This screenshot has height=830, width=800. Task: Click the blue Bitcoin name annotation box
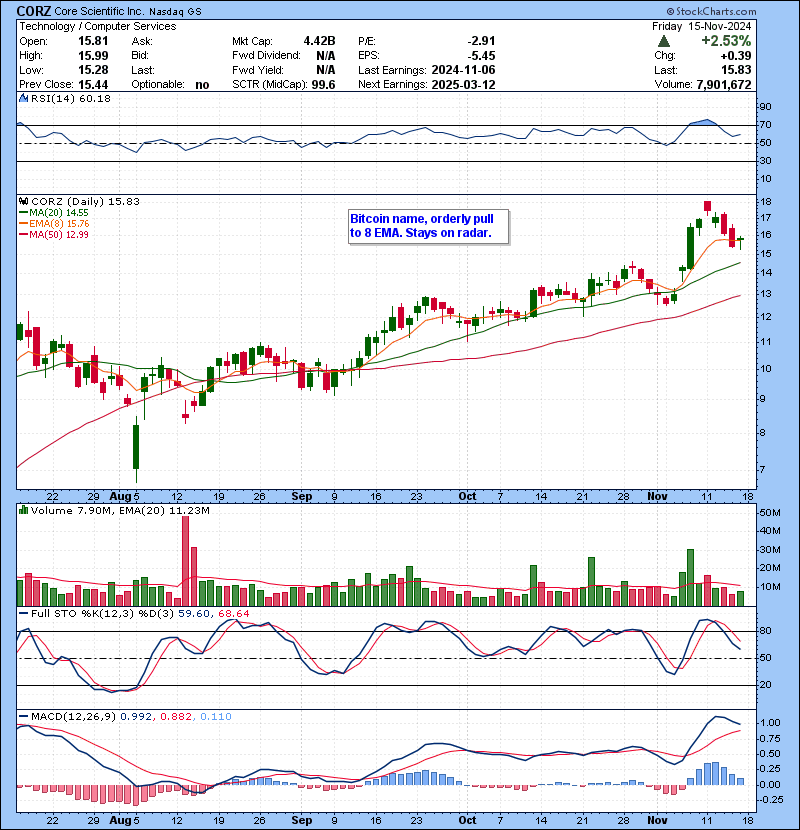coord(428,227)
